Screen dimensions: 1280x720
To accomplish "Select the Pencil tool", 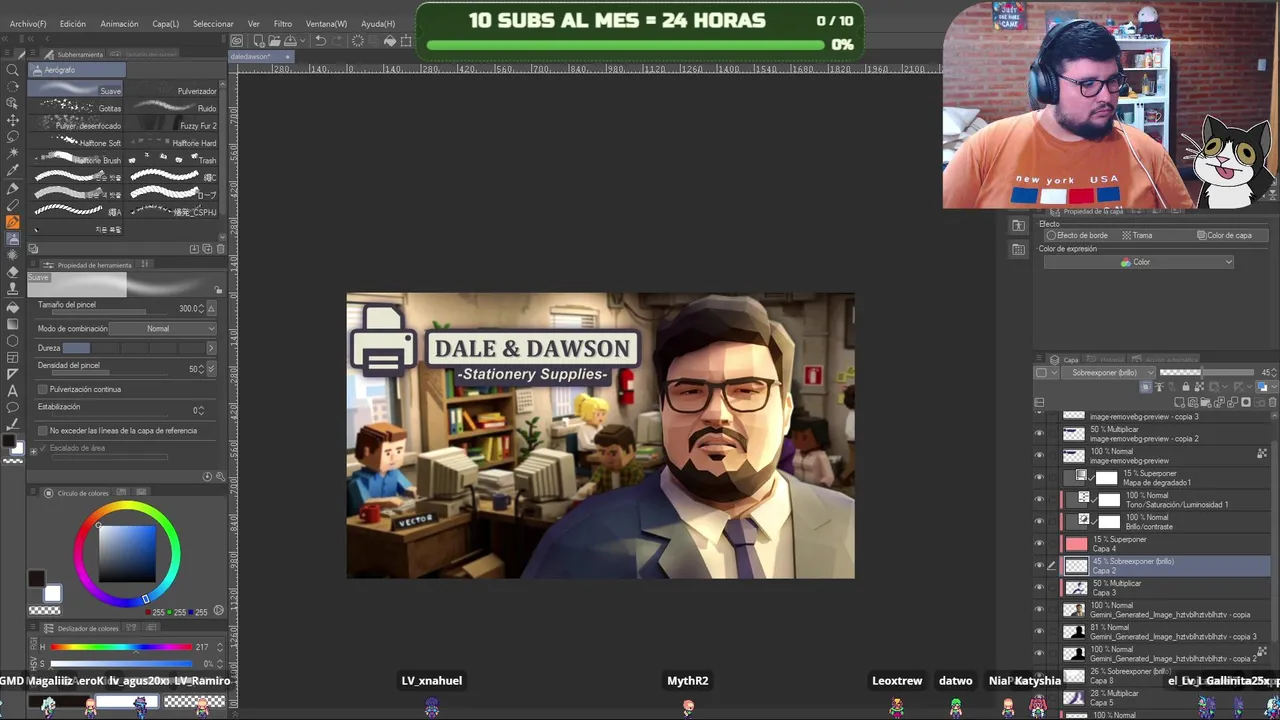I will pyautogui.click(x=13, y=205).
